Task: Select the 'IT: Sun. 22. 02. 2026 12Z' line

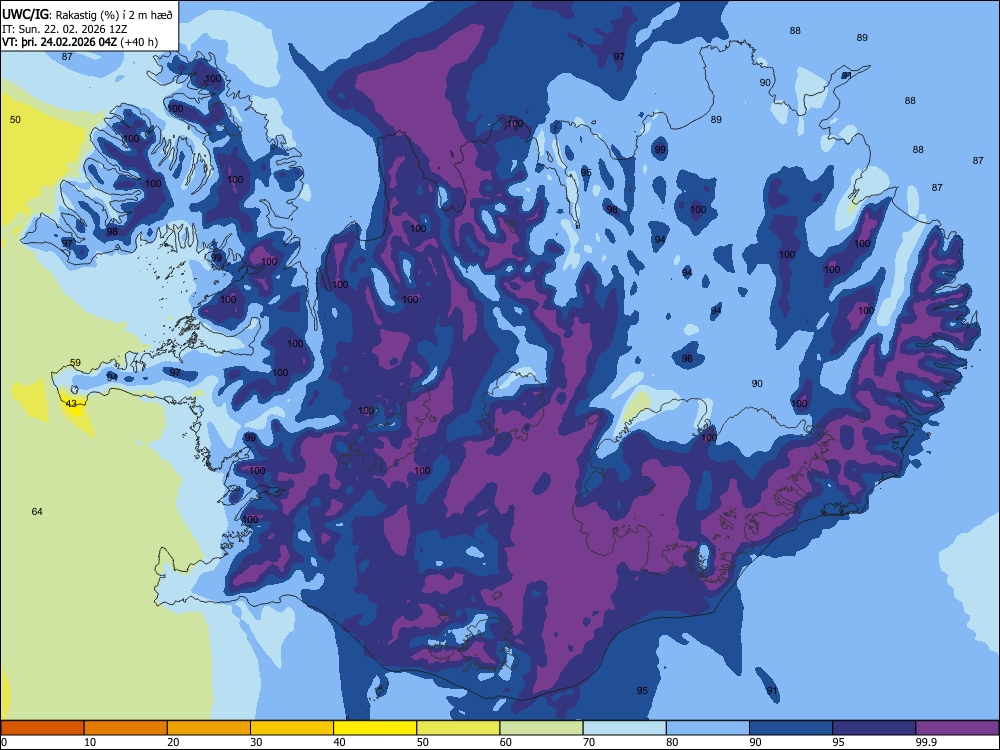Action: pos(64,29)
